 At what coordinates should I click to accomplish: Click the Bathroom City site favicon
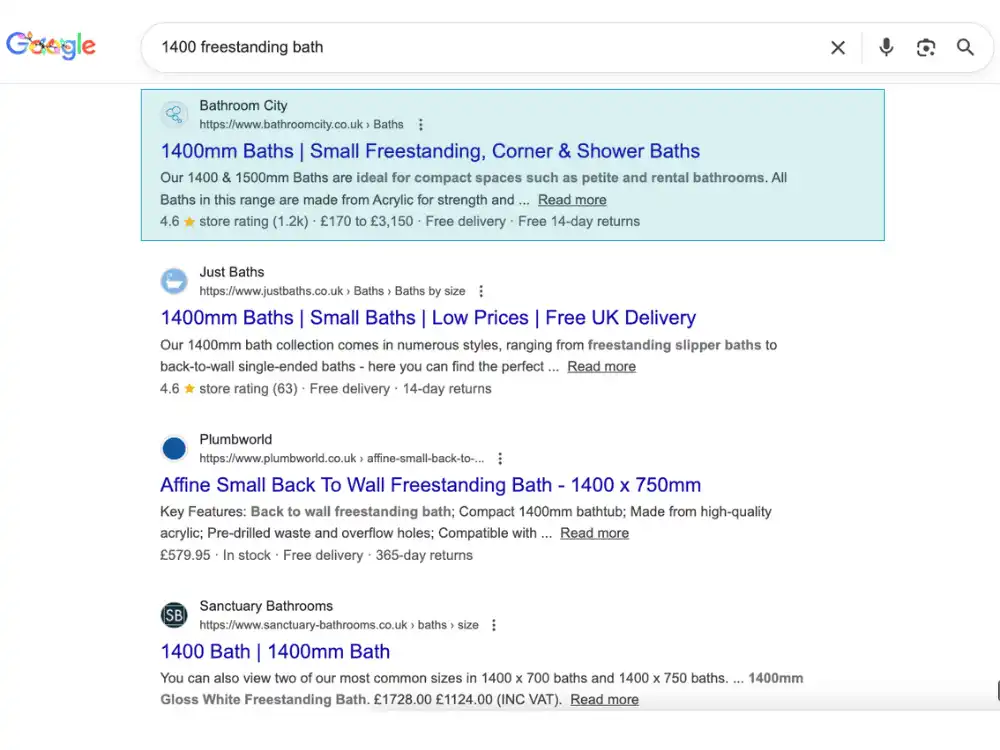pyautogui.click(x=174, y=114)
